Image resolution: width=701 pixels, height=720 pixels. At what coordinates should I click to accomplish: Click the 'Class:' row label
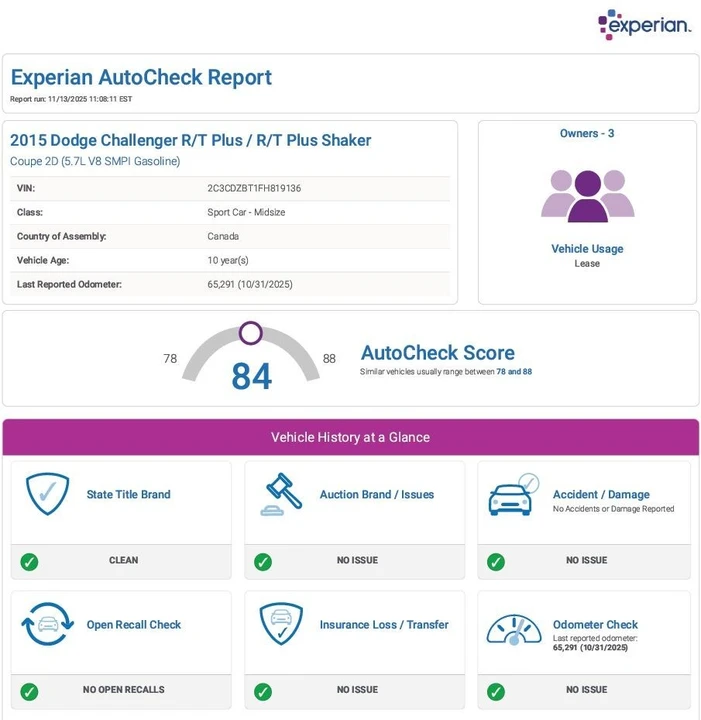click(x=30, y=212)
